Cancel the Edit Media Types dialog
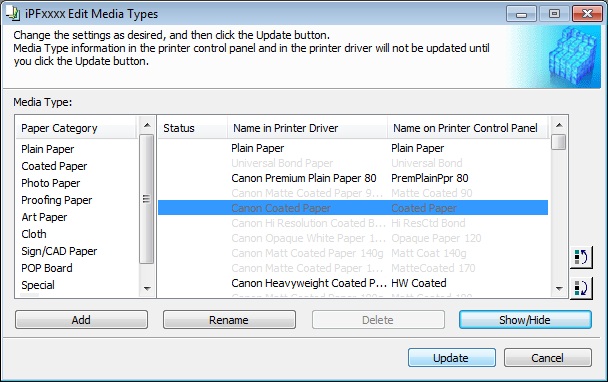The width and height of the screenshot is (608, 382). click(x=548, y=358)
